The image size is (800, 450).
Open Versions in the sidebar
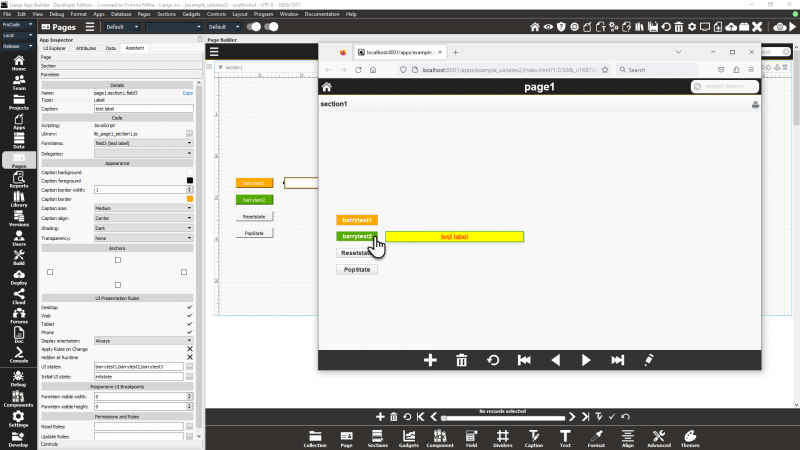coord(19,218)
